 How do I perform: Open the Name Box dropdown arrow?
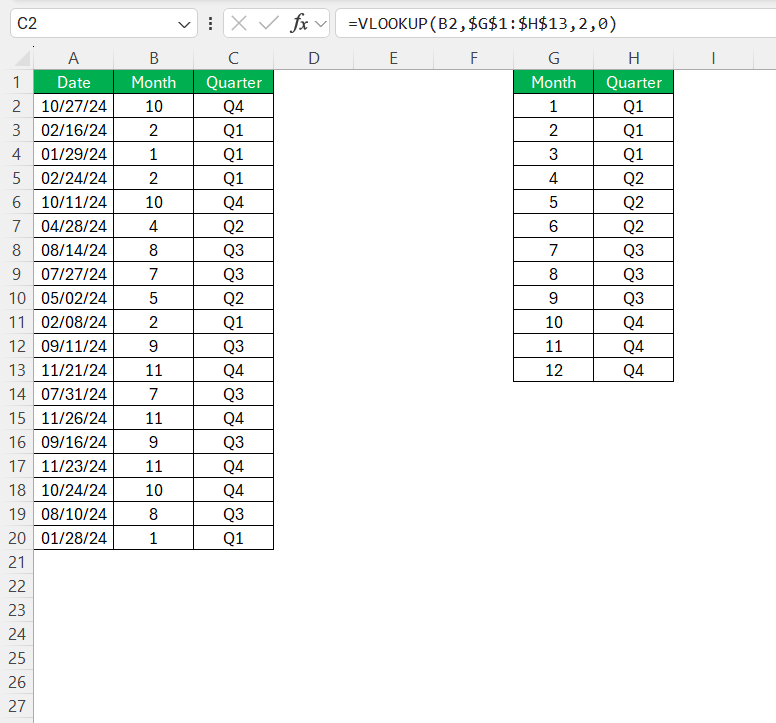point(184,24)
